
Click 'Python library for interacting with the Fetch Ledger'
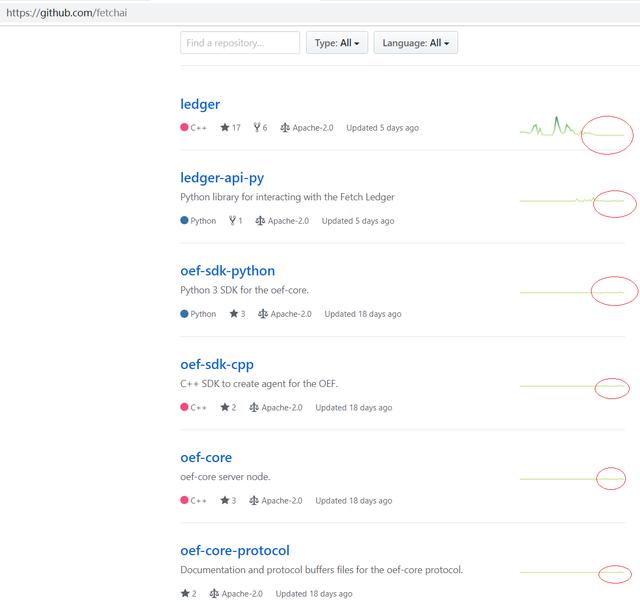click(287, 197)
